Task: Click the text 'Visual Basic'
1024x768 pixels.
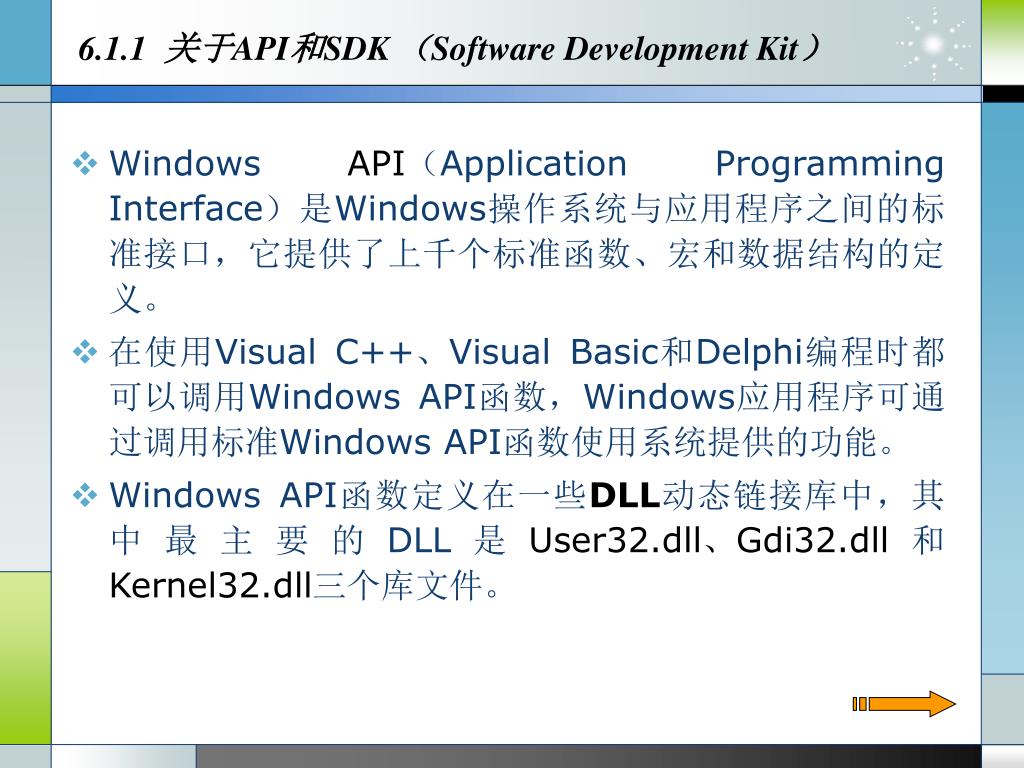Action: (x=554, y=352)
